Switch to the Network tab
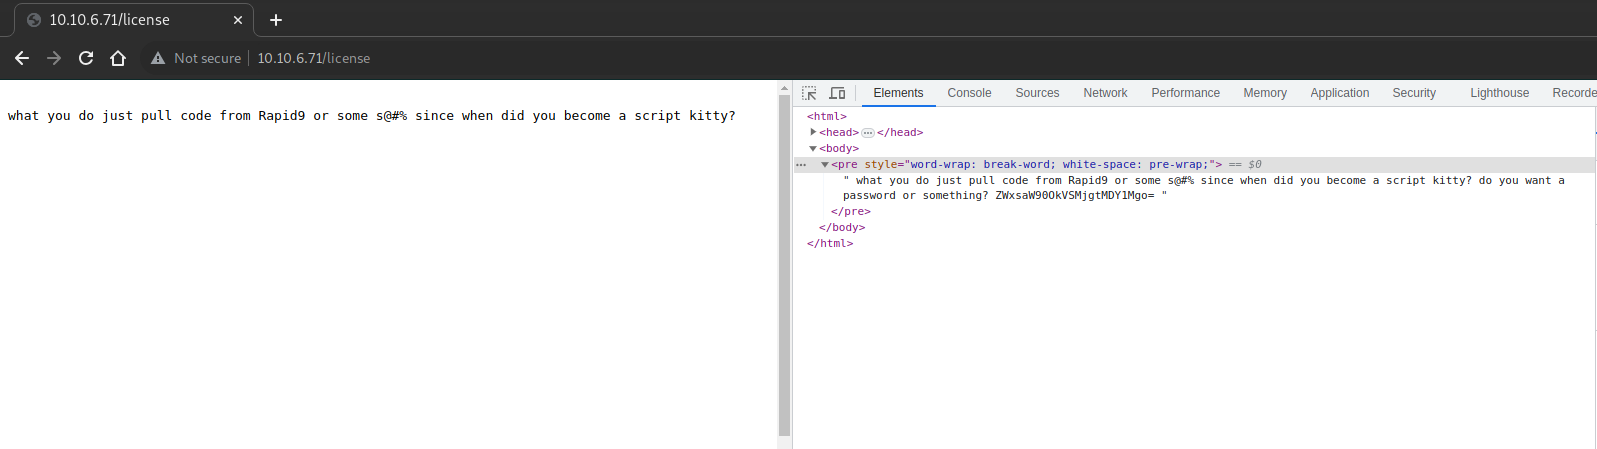The width and height of the screenshot is (1597, 449). tap(1105, 93)
